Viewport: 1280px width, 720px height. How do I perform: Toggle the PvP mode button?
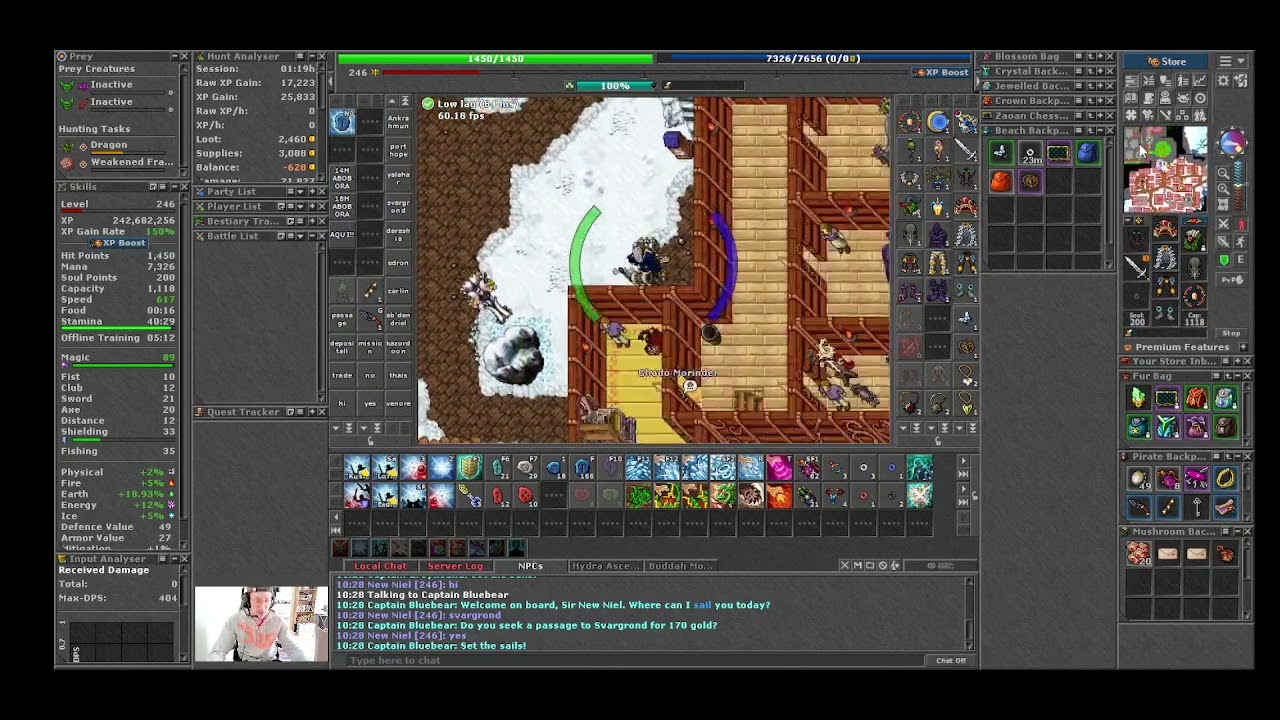tap(1232, 280)
